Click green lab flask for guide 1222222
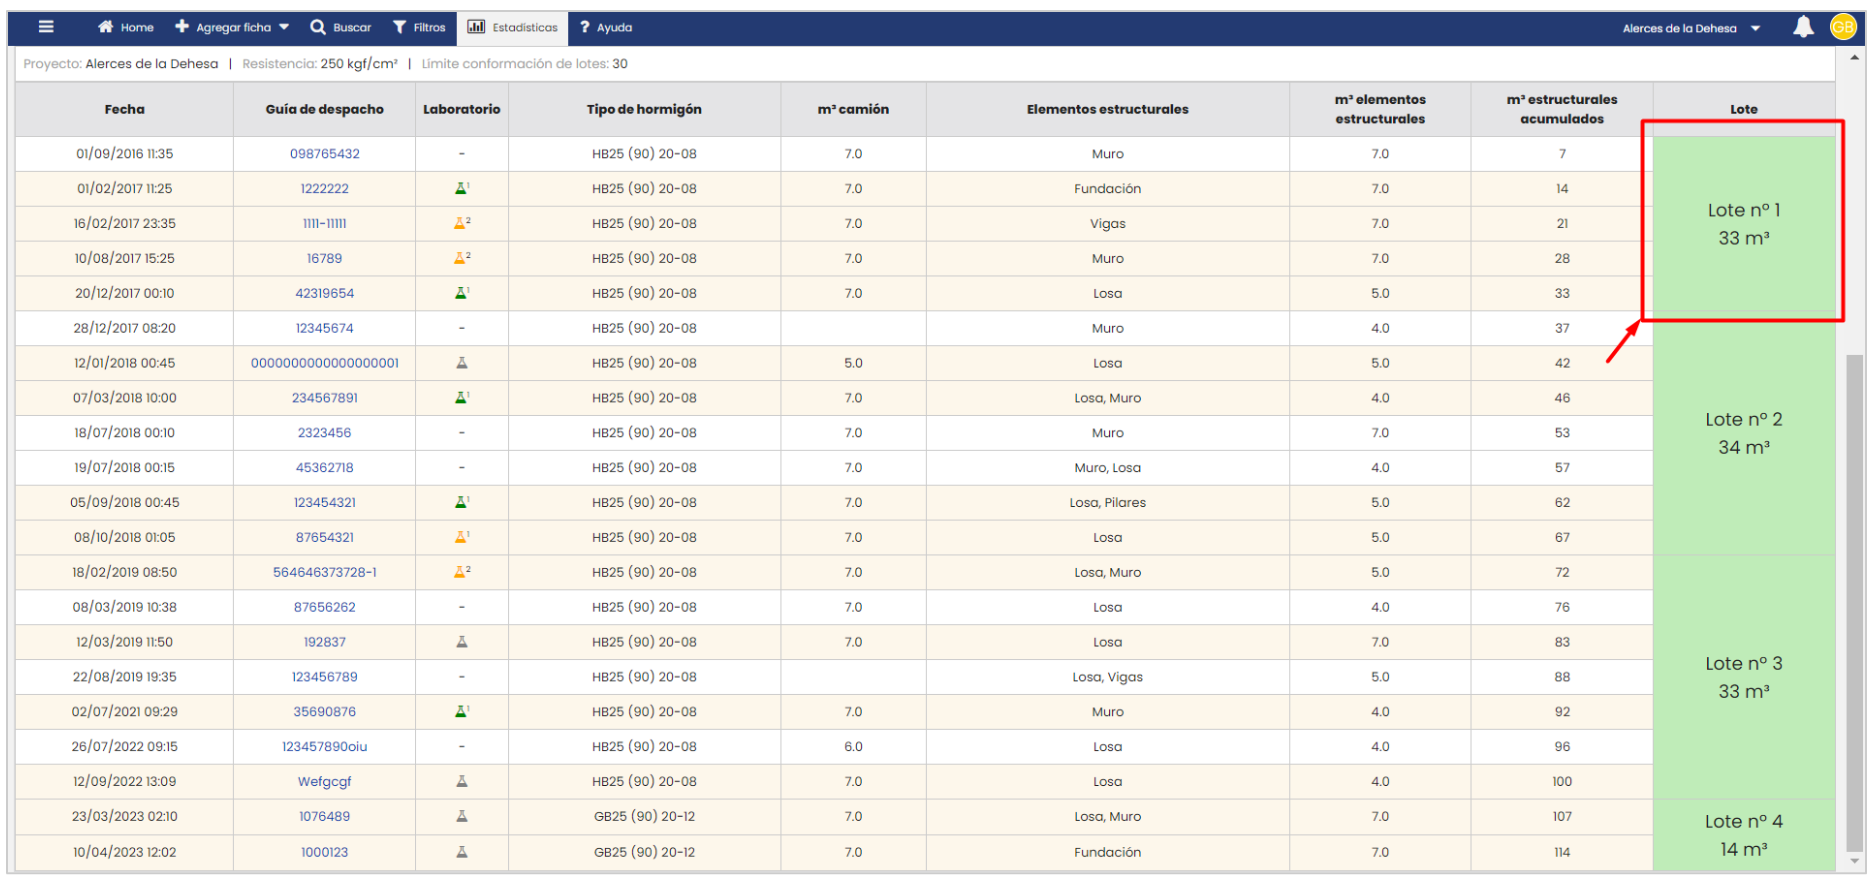Viewport: 1872px width, 879px height. point(461,188)
